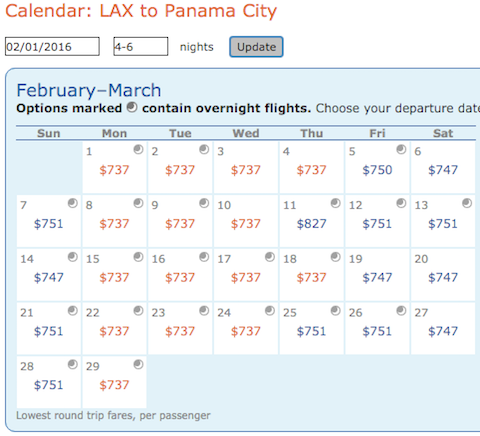Select the $747 fare on Saturday February 6
480x436 pixels.
click(443, 170)
